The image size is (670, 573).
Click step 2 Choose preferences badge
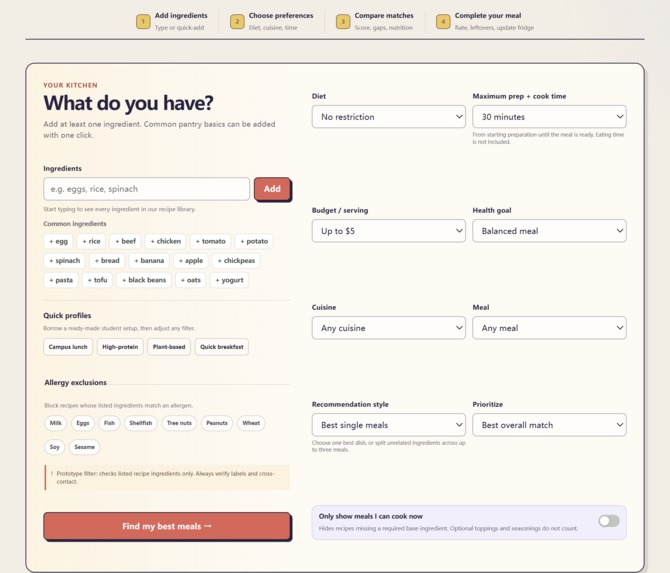(x=237, y=21)
